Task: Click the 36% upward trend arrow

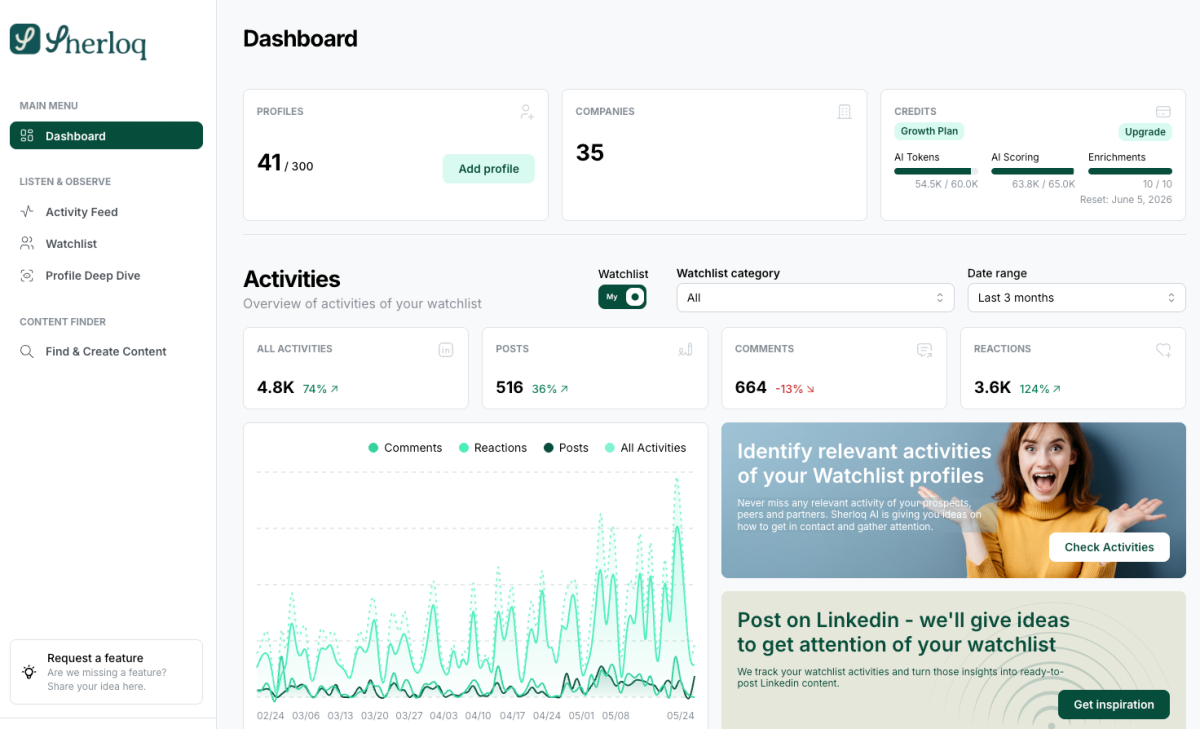Action: [564, 389]
